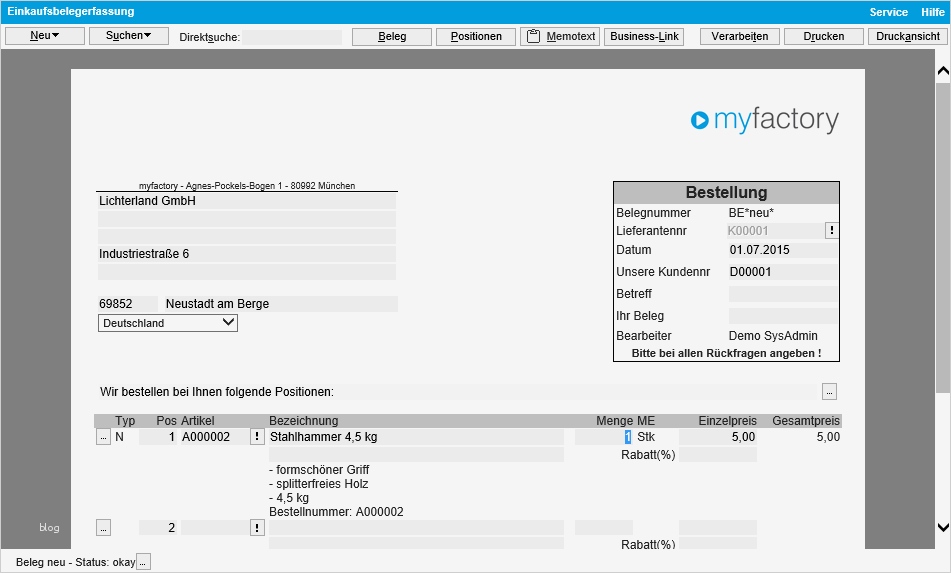This screenshot has height=573, width=951.
Task: Click the scroll up arrow
Action: point(943,71)
